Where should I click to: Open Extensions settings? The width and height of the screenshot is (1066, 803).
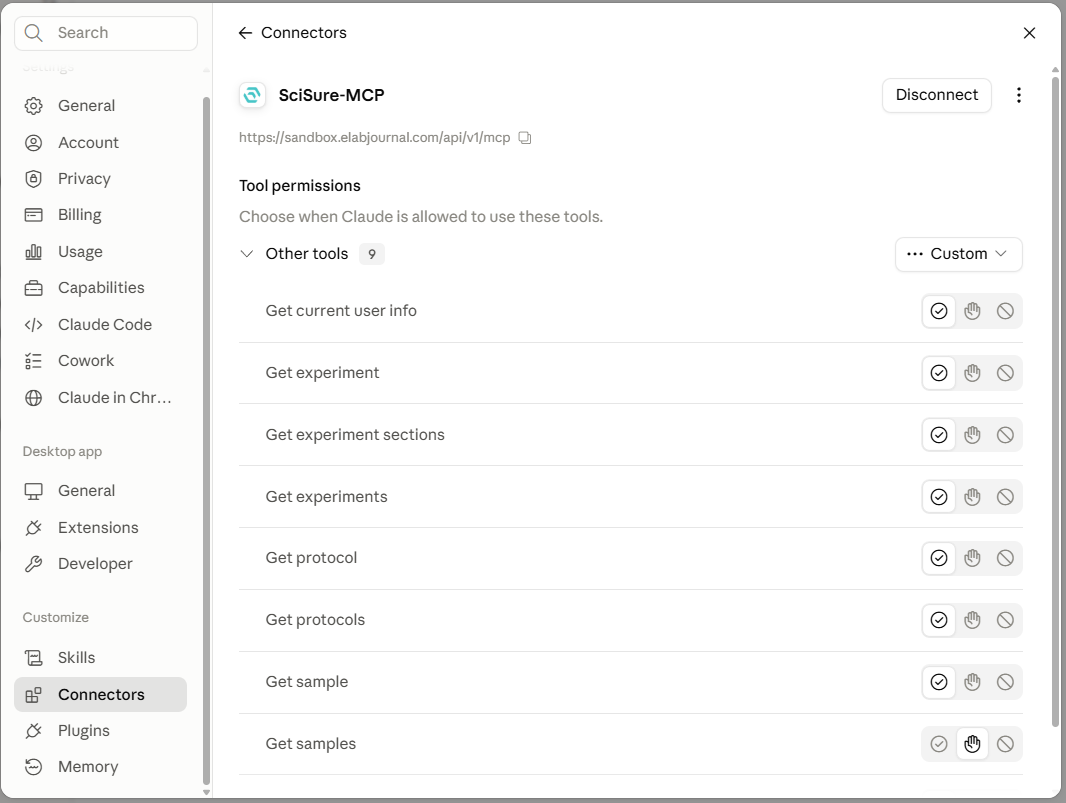click(x=101, y=528)
